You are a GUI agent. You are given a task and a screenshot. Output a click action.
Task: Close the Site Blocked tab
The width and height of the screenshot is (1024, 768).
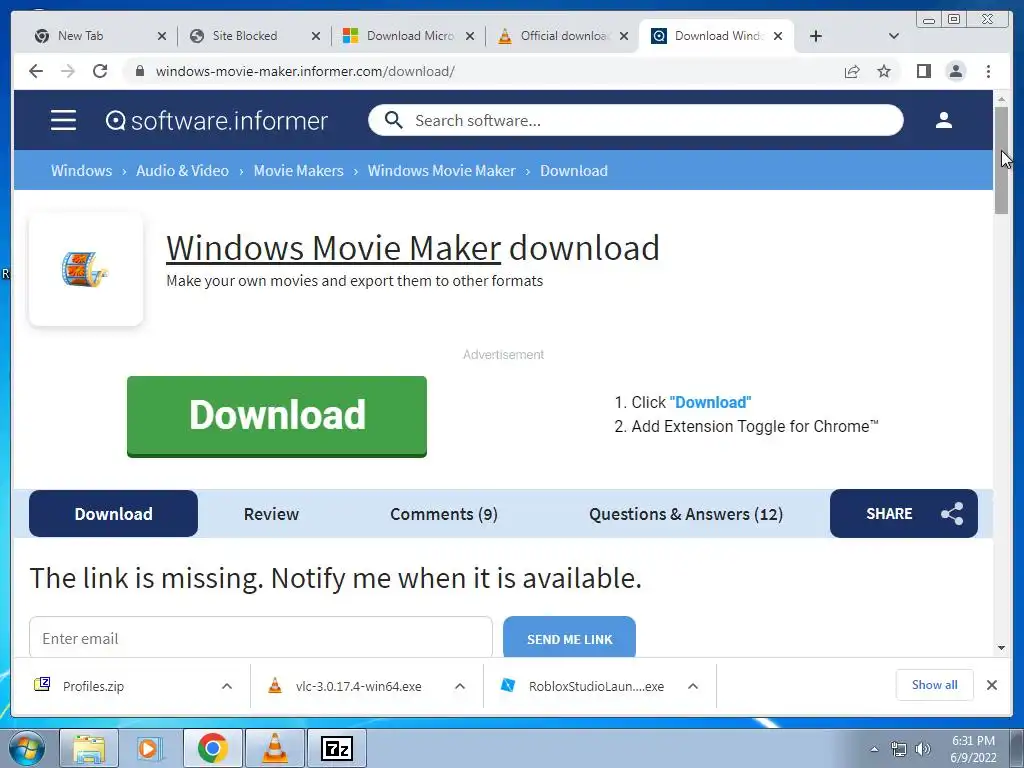316,36
